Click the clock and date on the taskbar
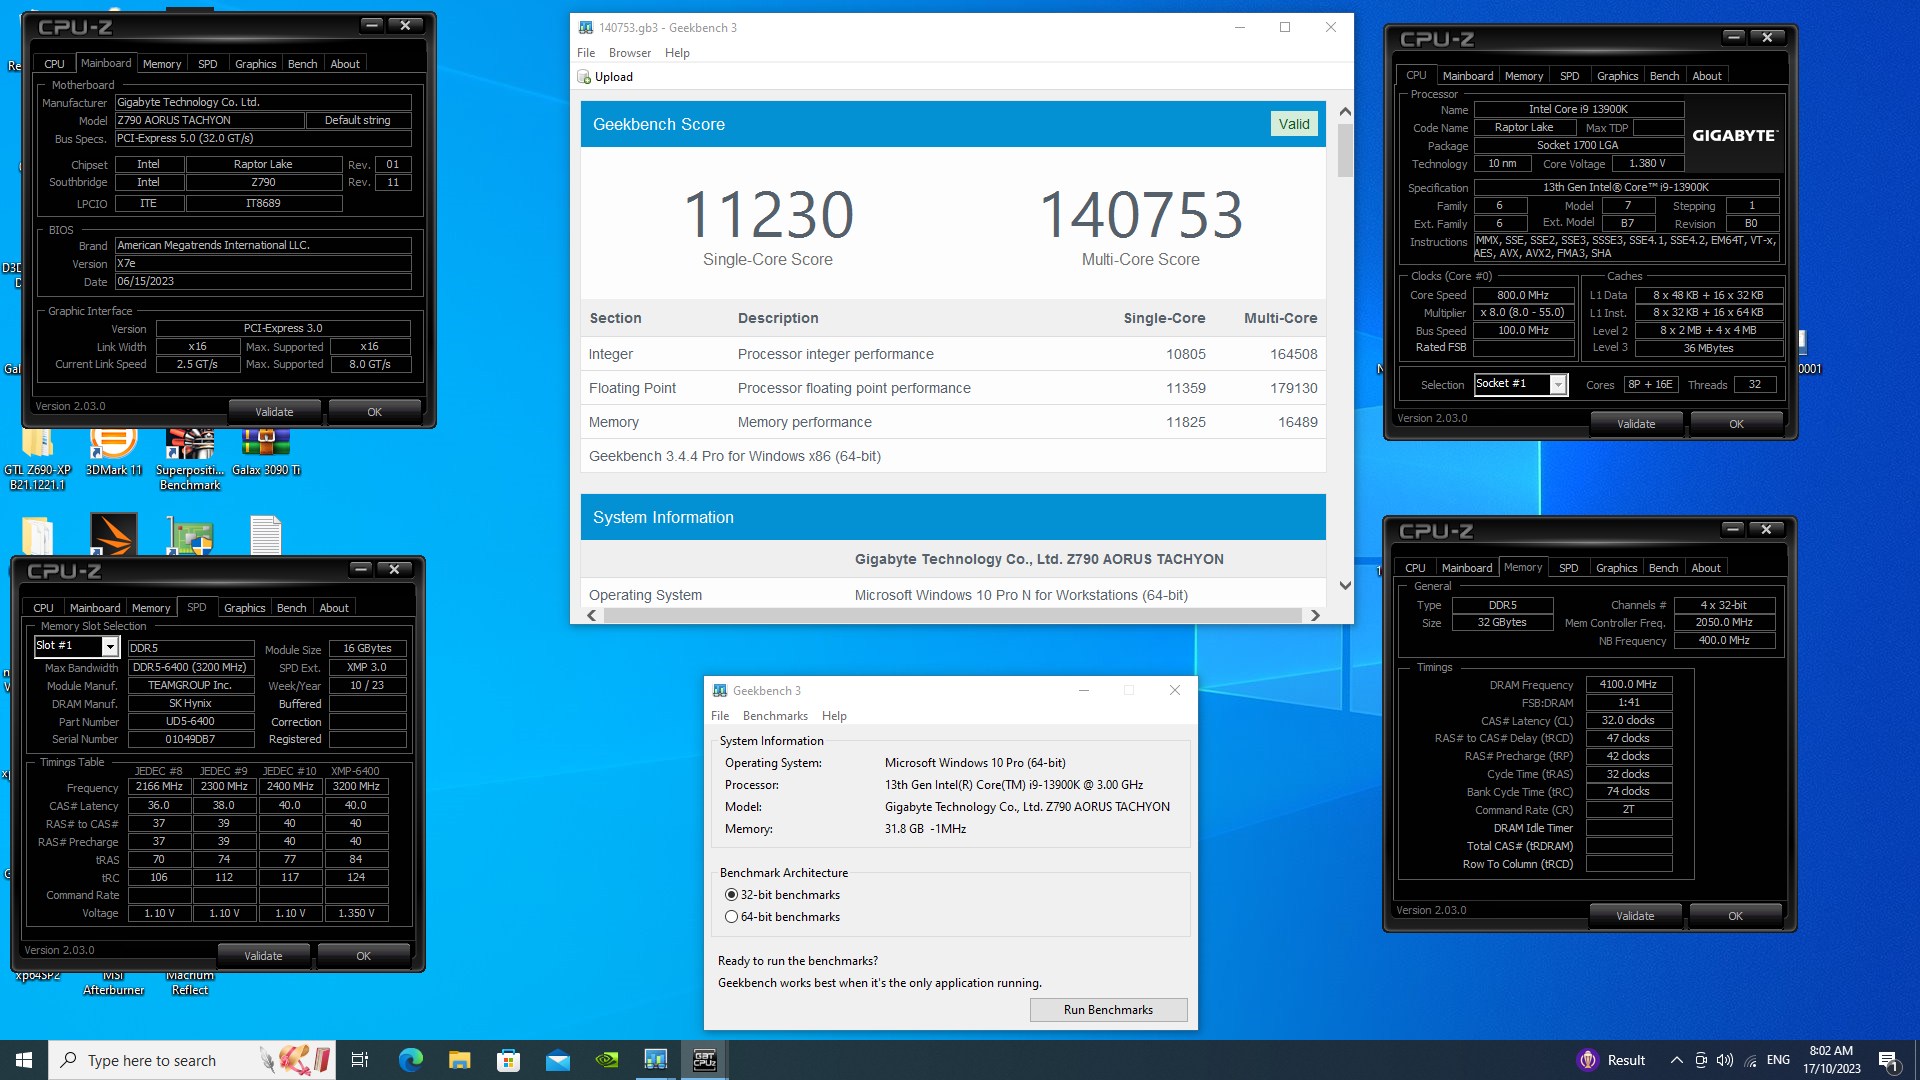The height and width of the screenshot is (1080, 1920). pyautogui.click(x=1832, y=1060)
